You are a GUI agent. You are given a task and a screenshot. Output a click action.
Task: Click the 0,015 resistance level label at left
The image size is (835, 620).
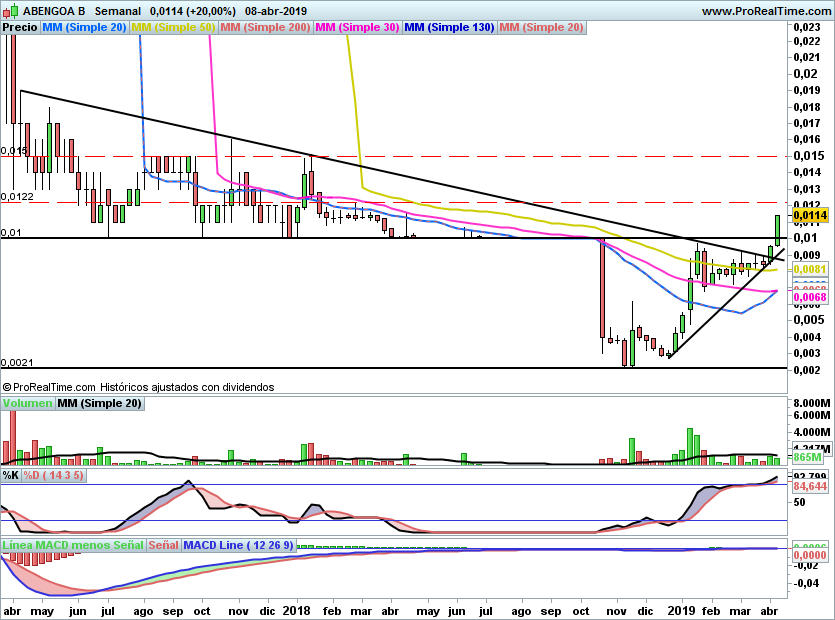point(14,151)
